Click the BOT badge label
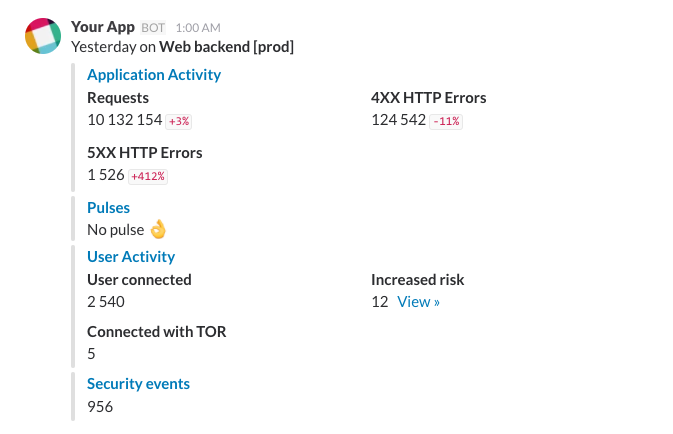 click(153, 27)
